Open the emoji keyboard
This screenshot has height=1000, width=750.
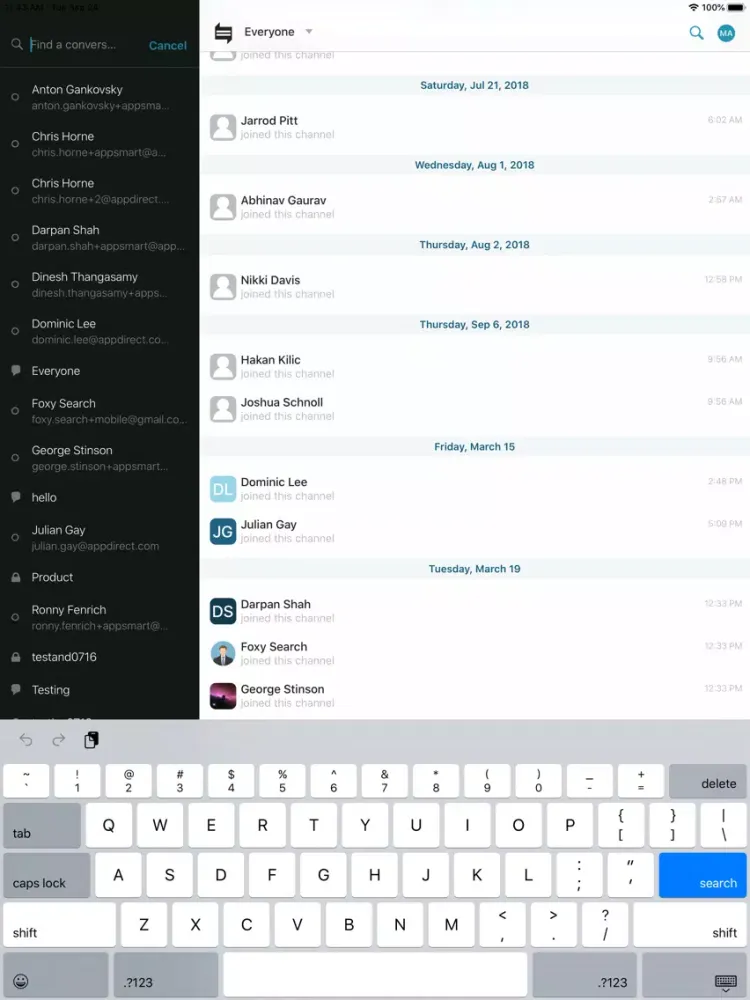20,981
